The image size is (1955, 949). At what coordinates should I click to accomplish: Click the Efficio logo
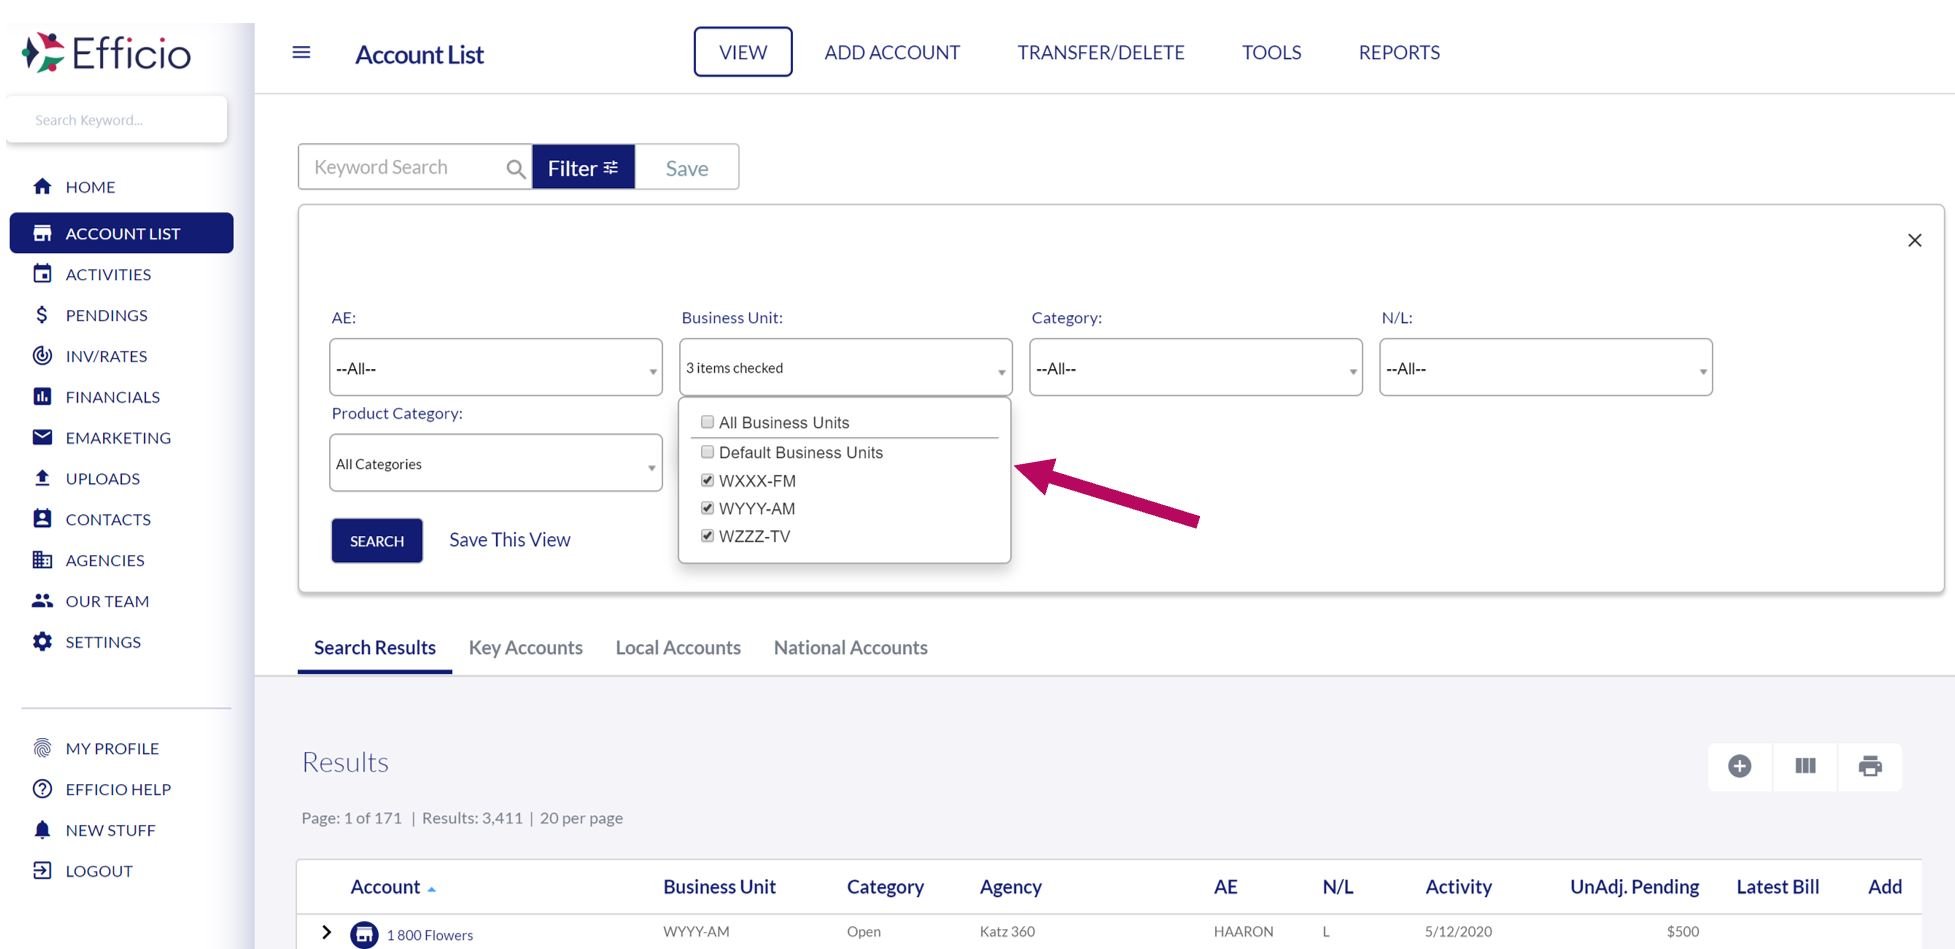[x=106, y=53]
